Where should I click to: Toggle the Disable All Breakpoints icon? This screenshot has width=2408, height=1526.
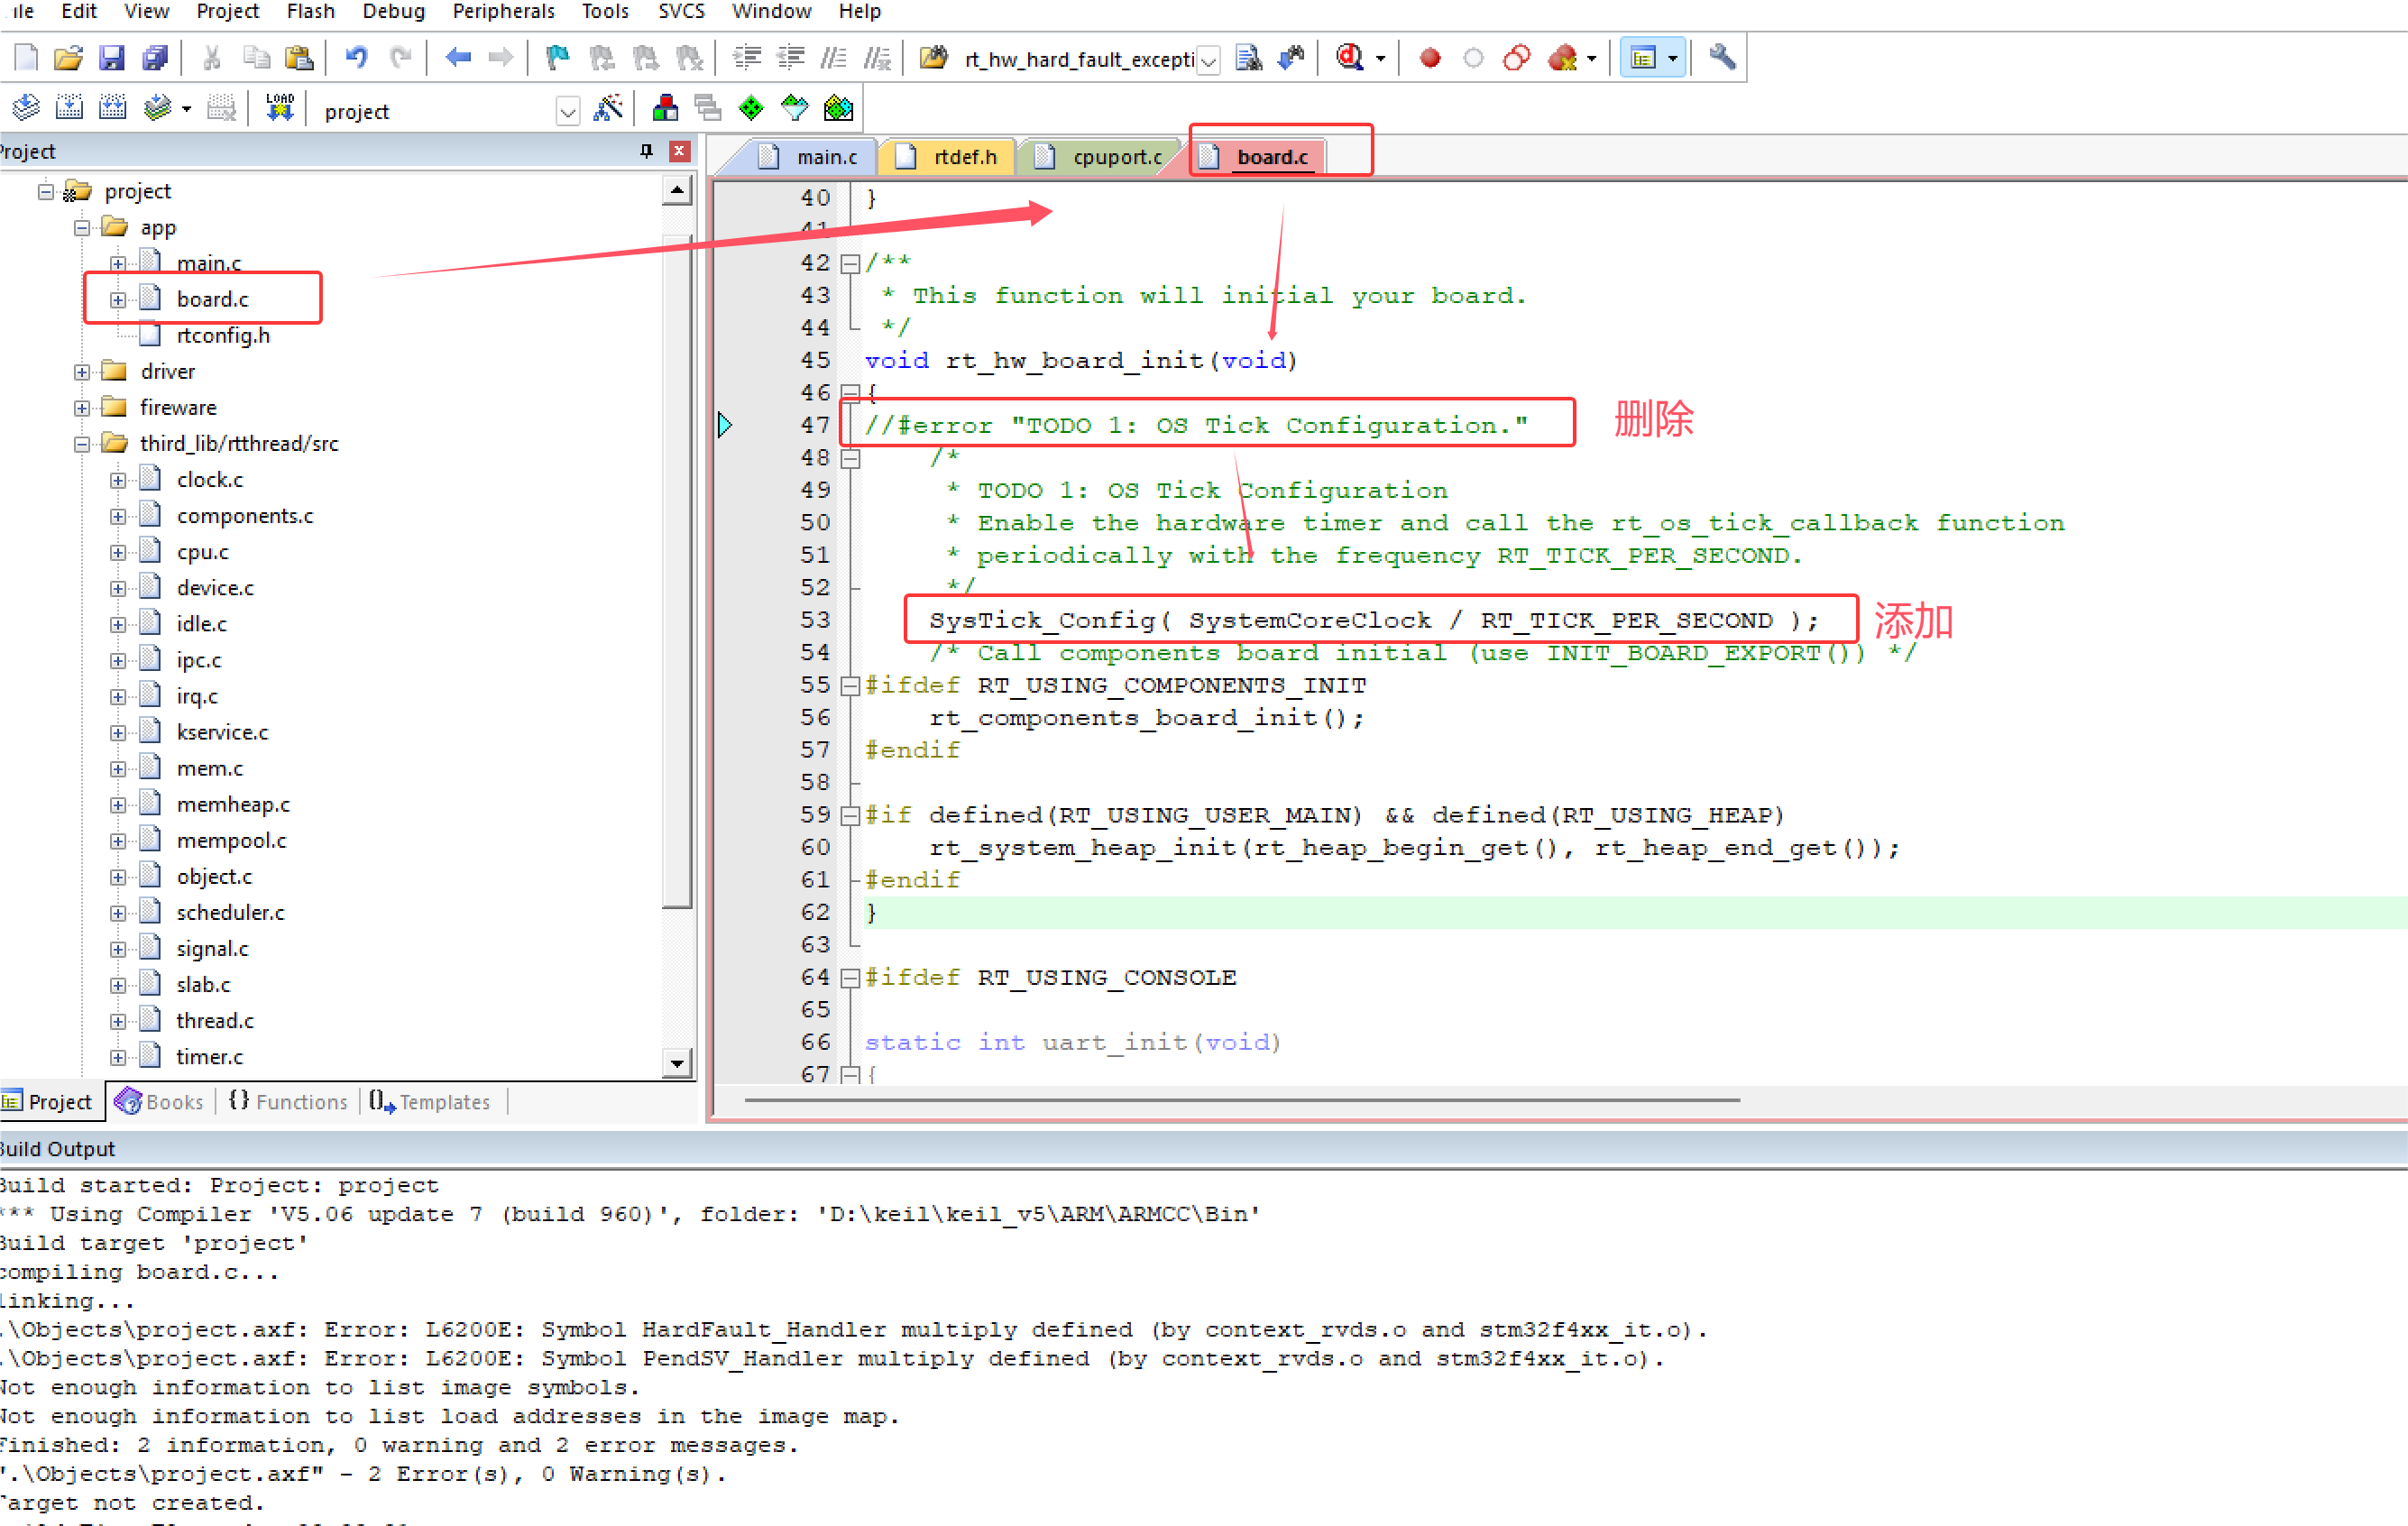tap(1516, 58)
